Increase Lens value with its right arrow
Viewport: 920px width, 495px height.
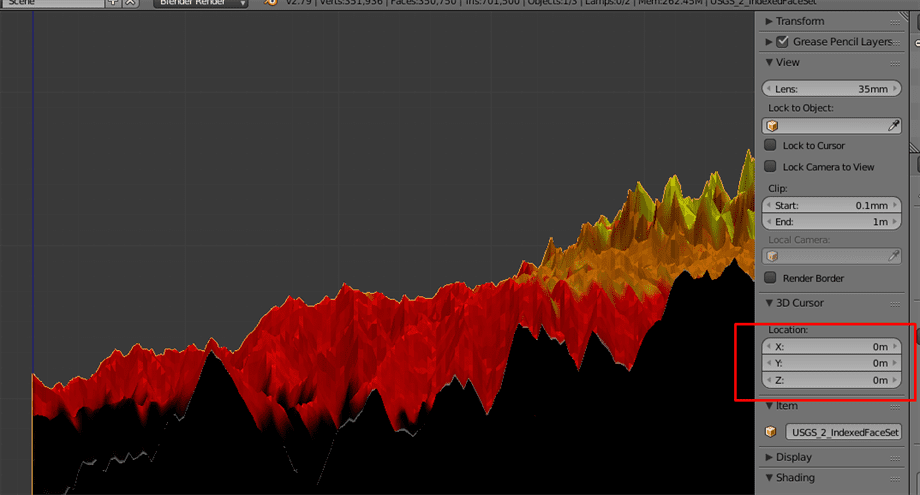coord(895,89)
